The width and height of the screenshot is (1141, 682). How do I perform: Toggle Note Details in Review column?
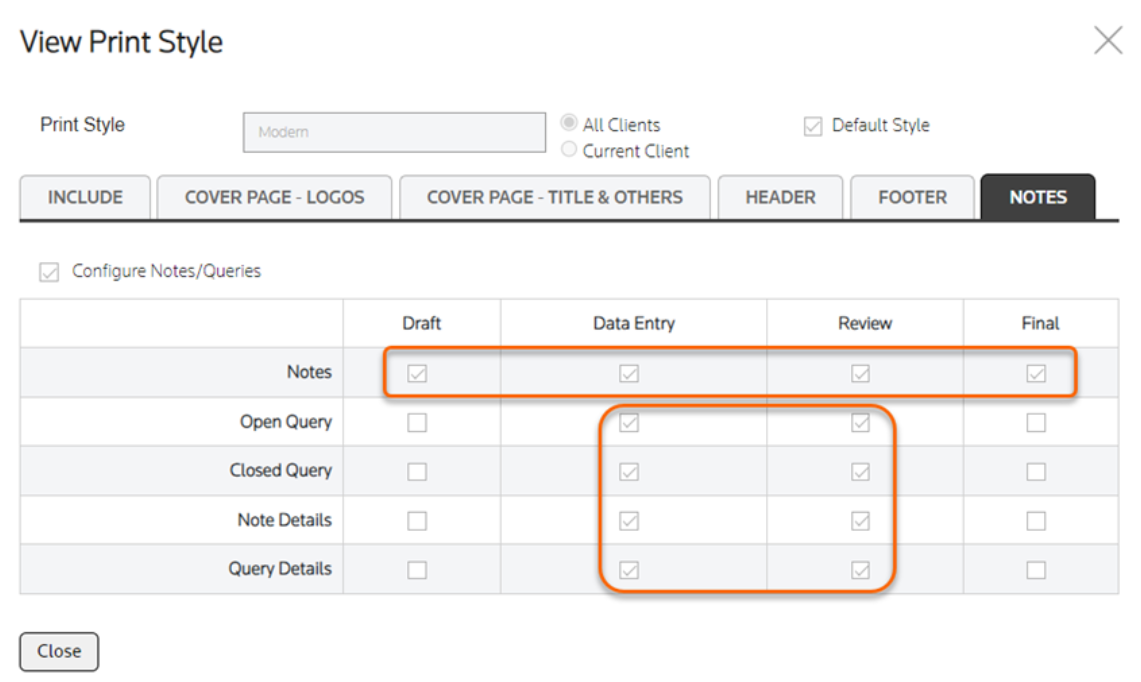point(860,521)
